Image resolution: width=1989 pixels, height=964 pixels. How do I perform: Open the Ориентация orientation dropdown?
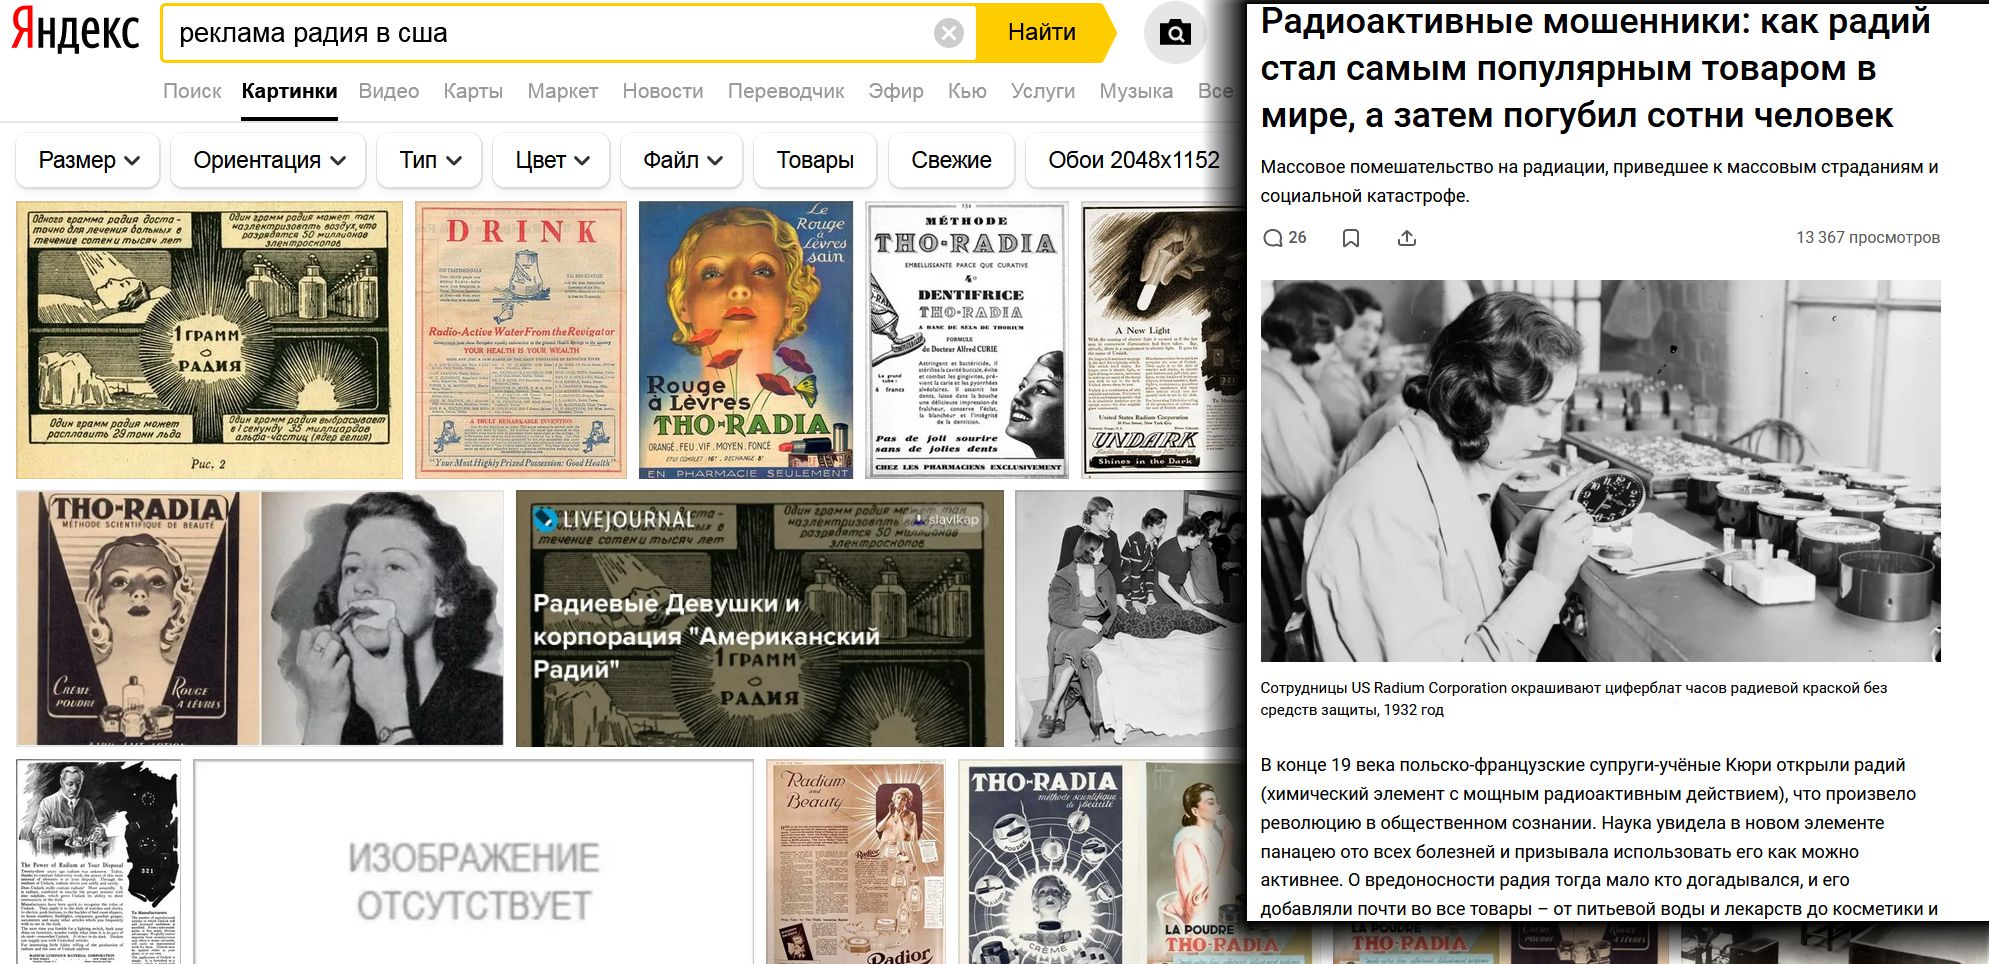coord(268,160)
